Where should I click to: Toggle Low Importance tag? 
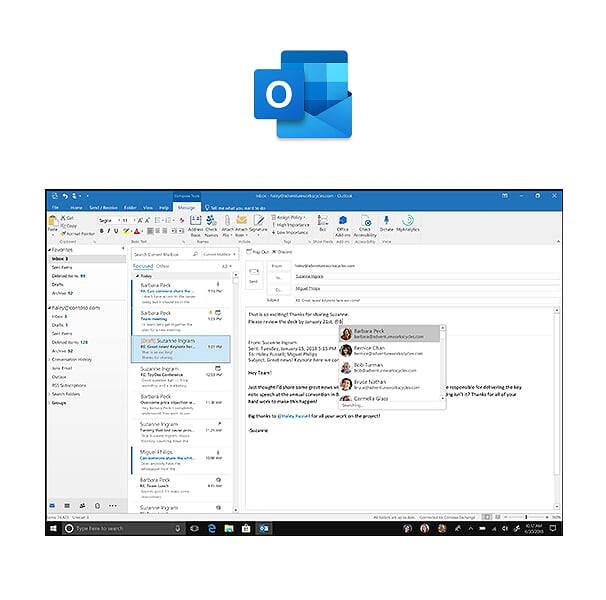click(290, 232)
